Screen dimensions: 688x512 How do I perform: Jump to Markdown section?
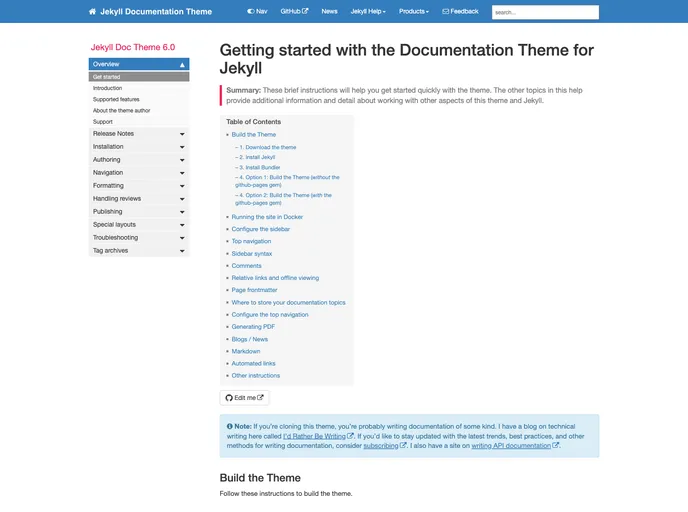246,351
